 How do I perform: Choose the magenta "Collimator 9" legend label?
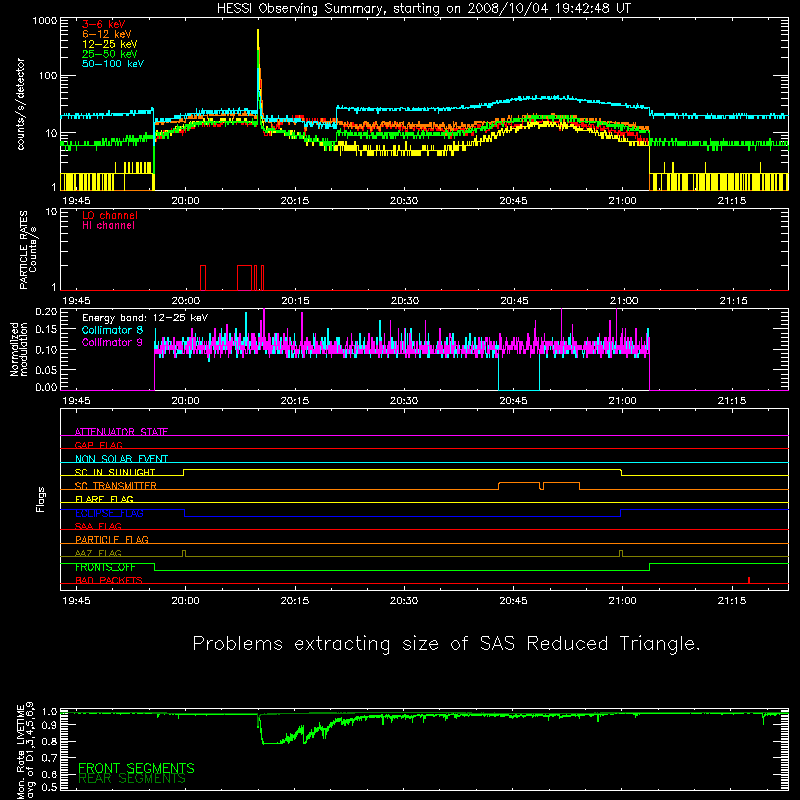pos(112,342)
